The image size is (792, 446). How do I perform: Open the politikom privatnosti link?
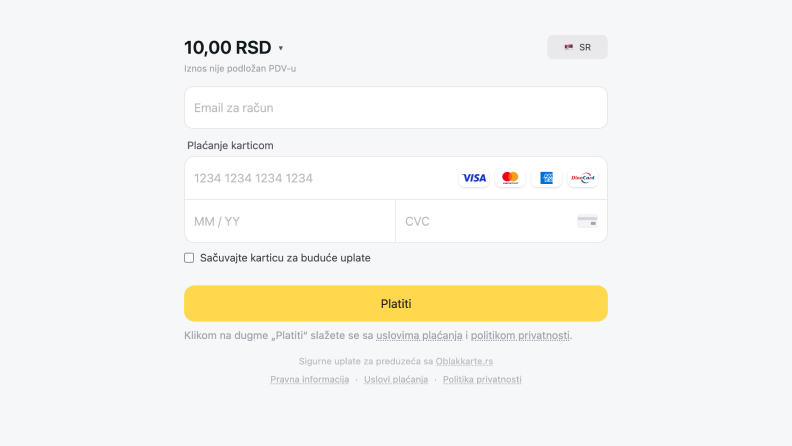[520, 335]
